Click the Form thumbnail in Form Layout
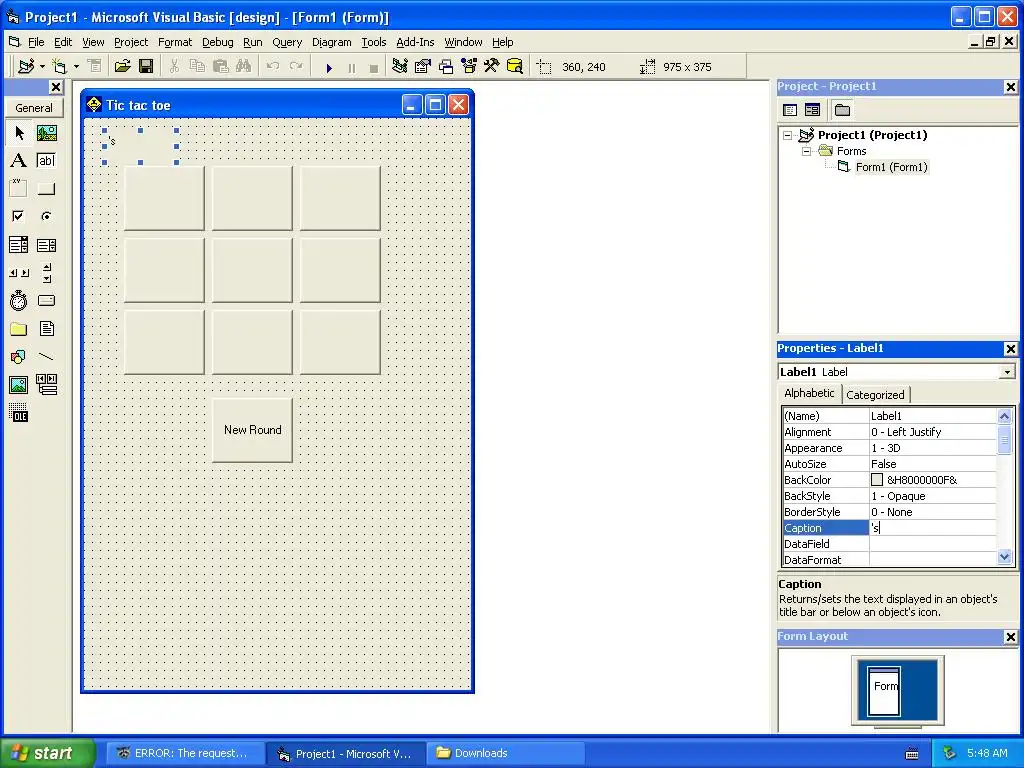This screenshot has height=768, width=1024. tap(885, 691)
